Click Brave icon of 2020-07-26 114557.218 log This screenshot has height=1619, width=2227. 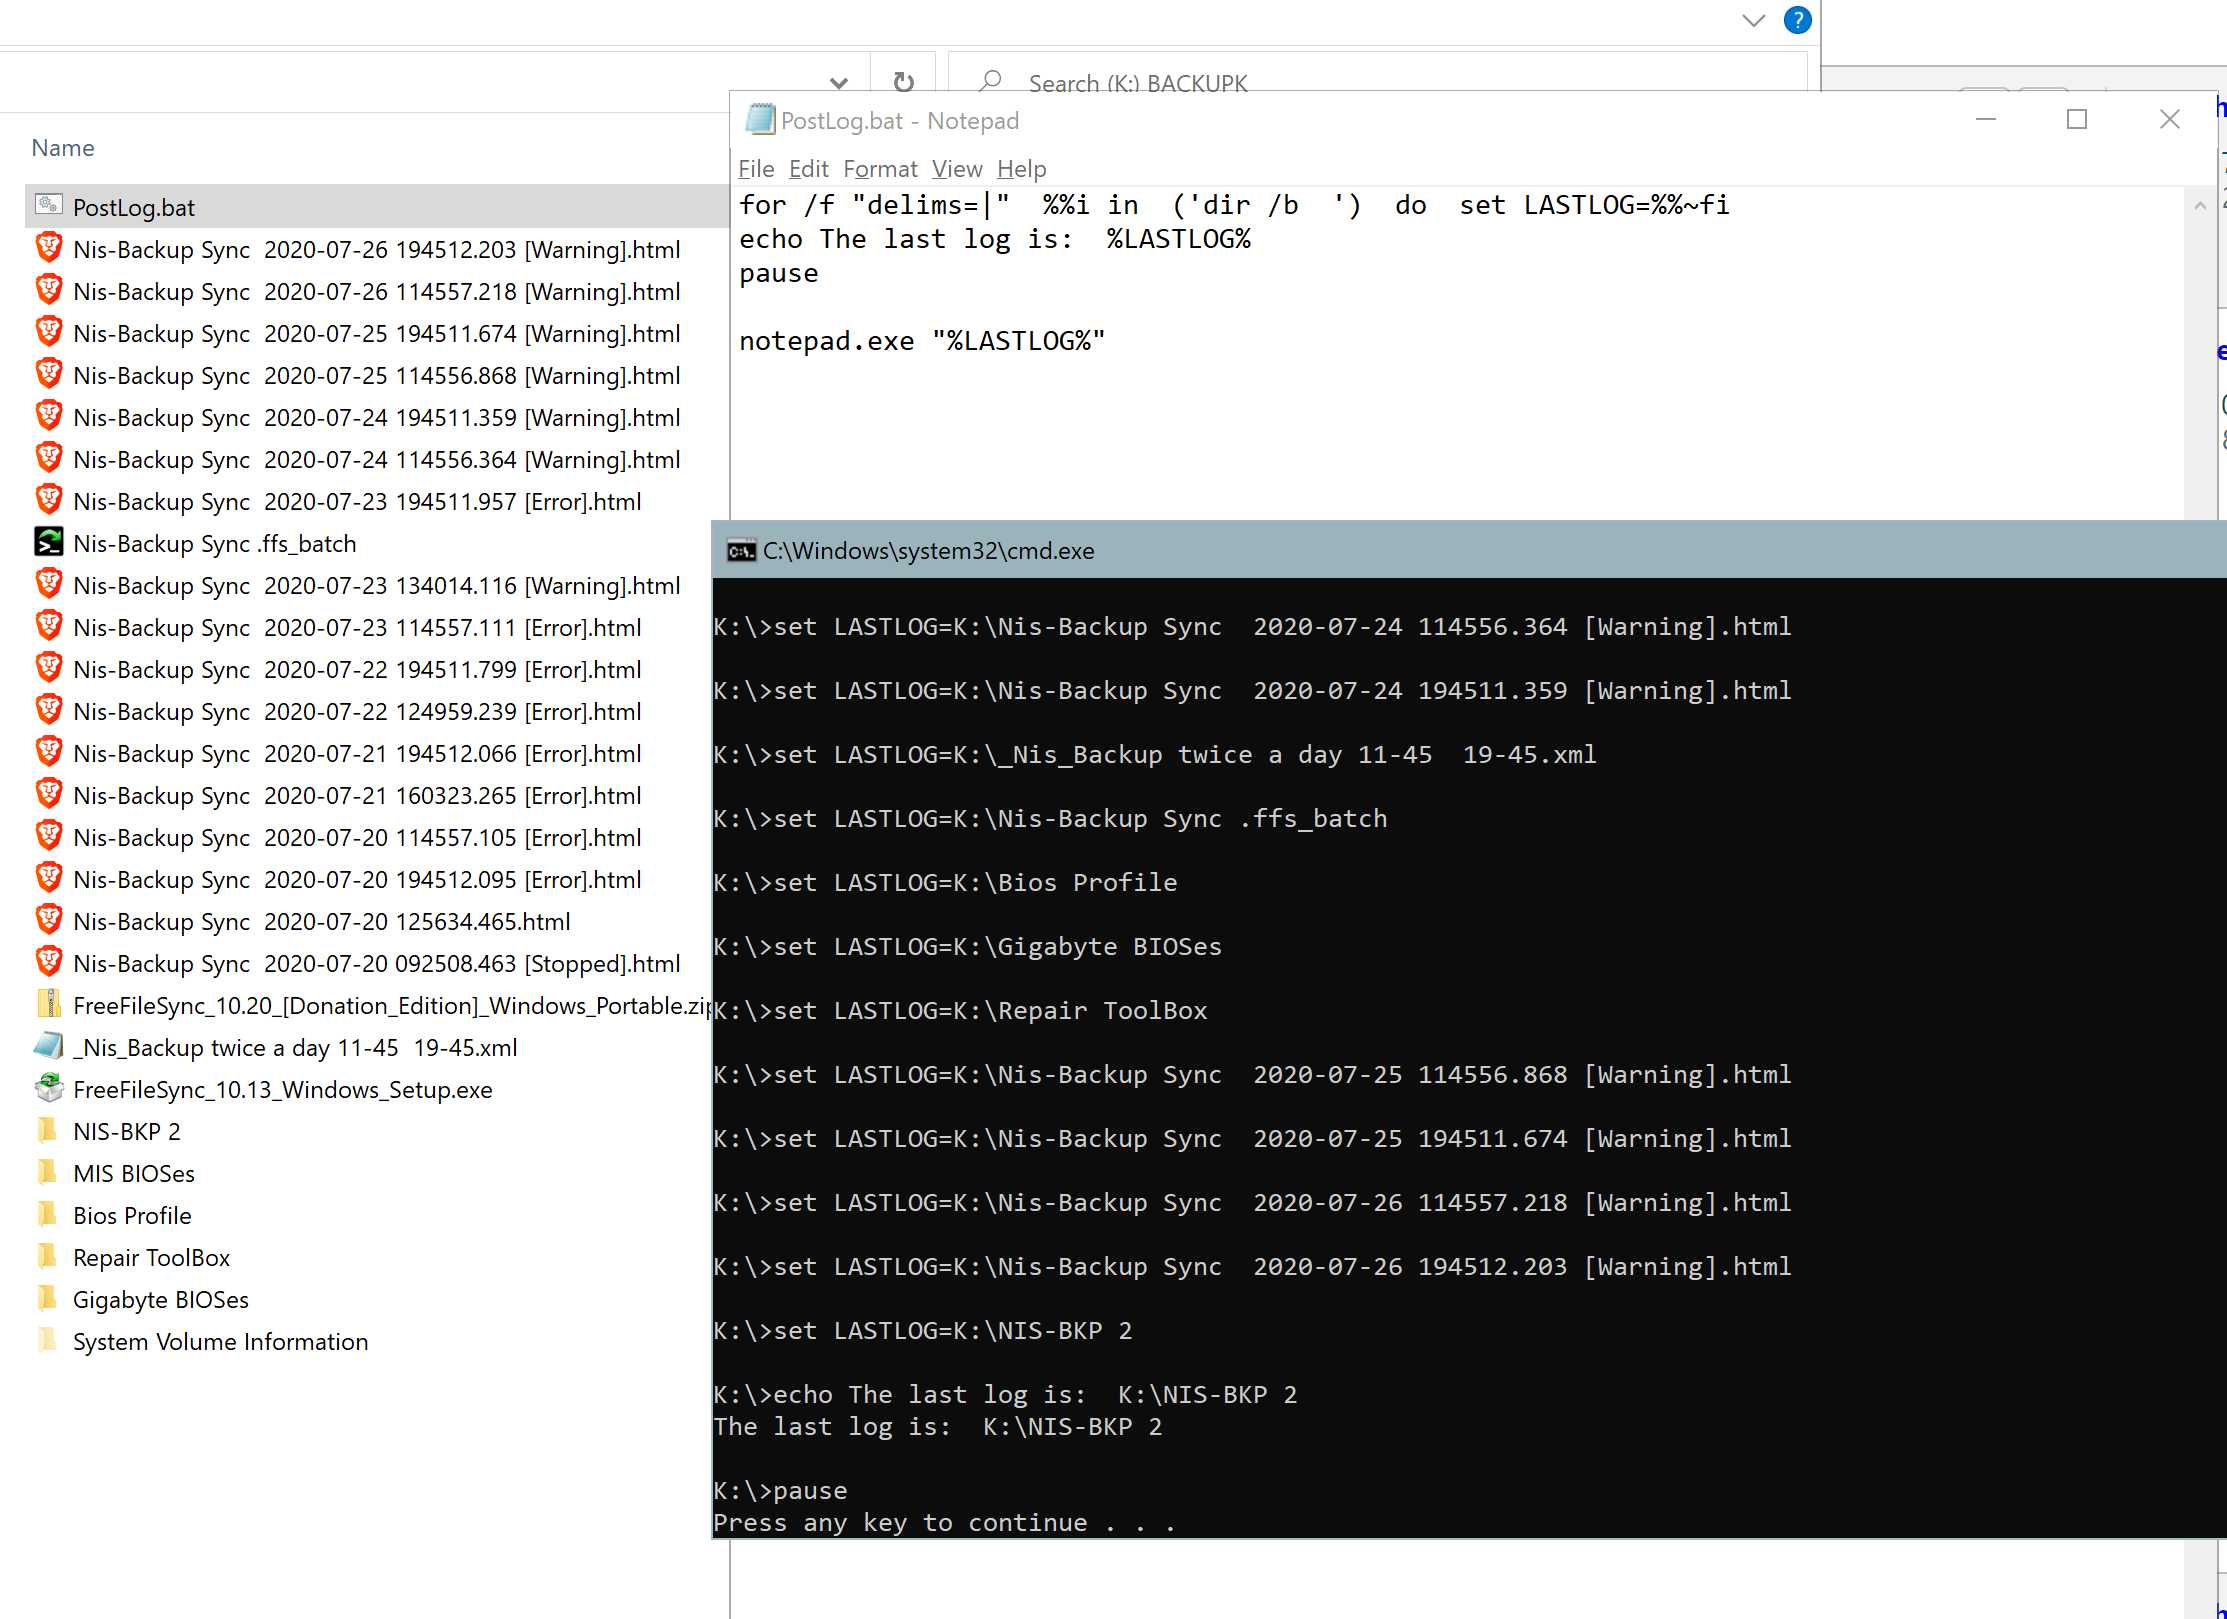pos(48,290)
